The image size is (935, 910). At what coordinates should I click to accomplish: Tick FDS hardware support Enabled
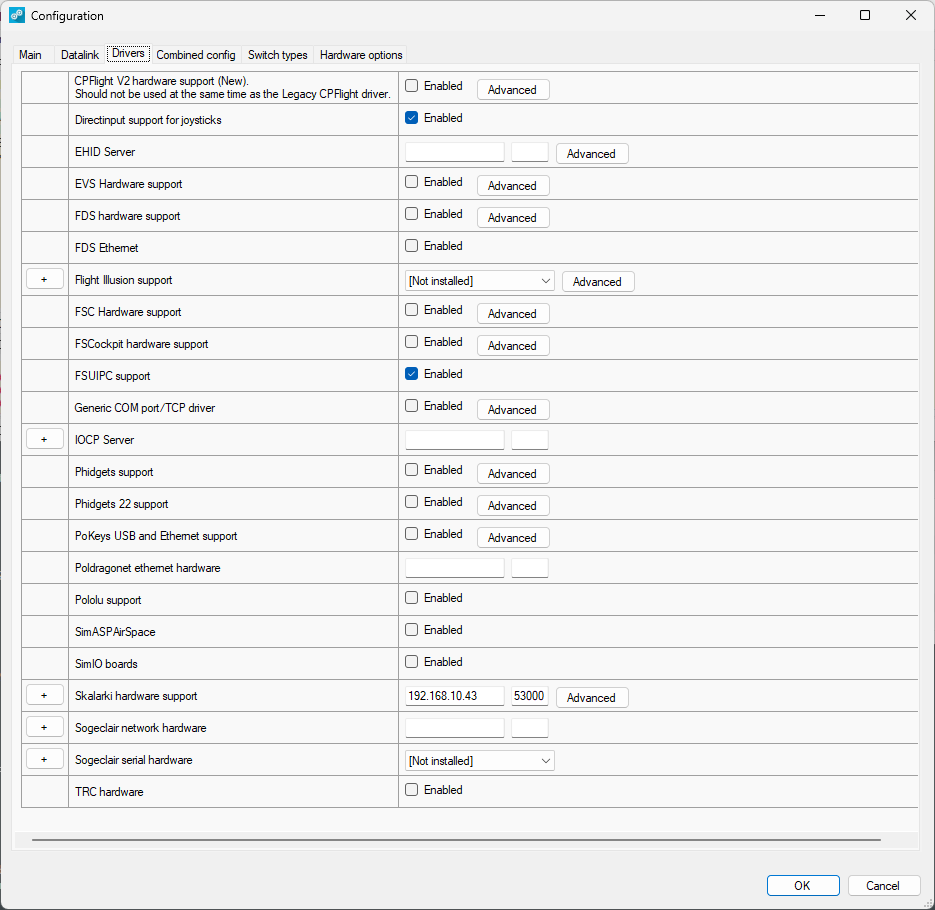coord(411,214)
